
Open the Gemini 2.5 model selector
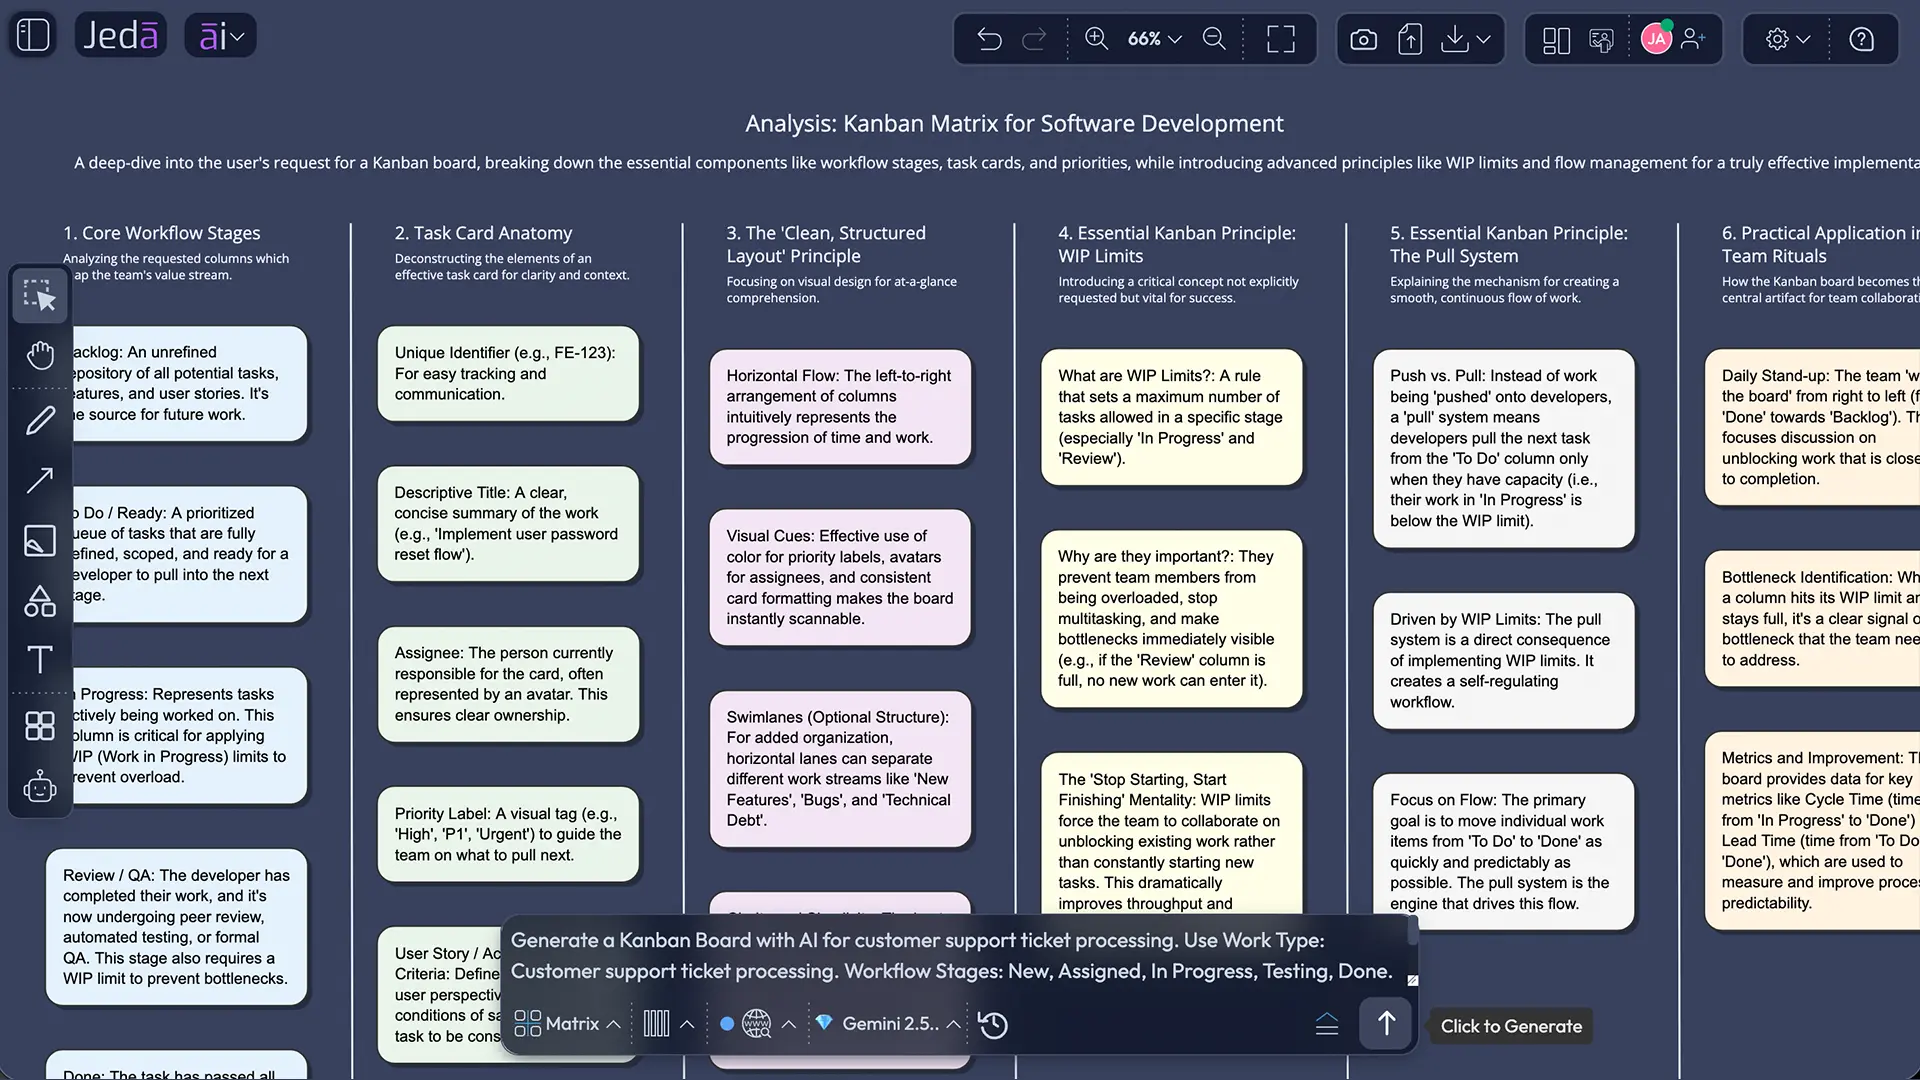coord(888,1024)
